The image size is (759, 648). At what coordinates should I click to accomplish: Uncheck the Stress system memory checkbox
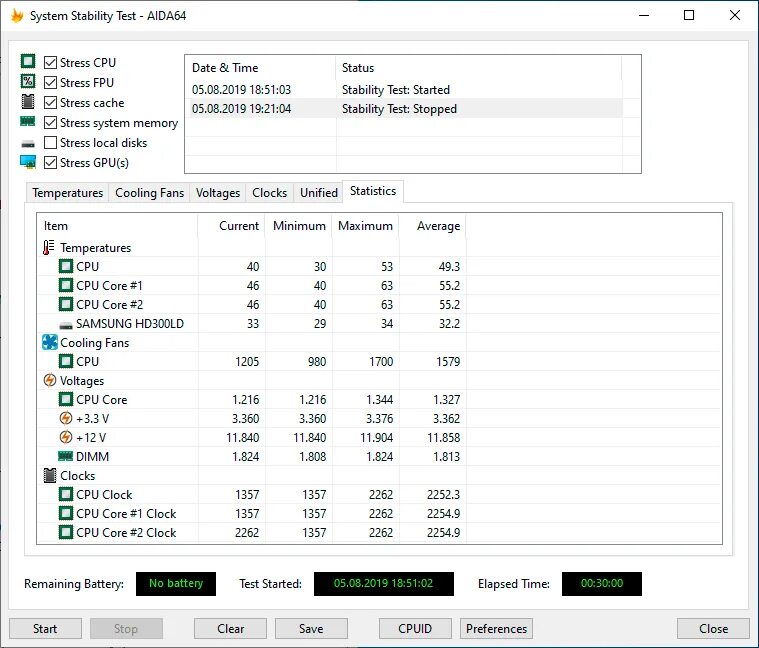50,122
